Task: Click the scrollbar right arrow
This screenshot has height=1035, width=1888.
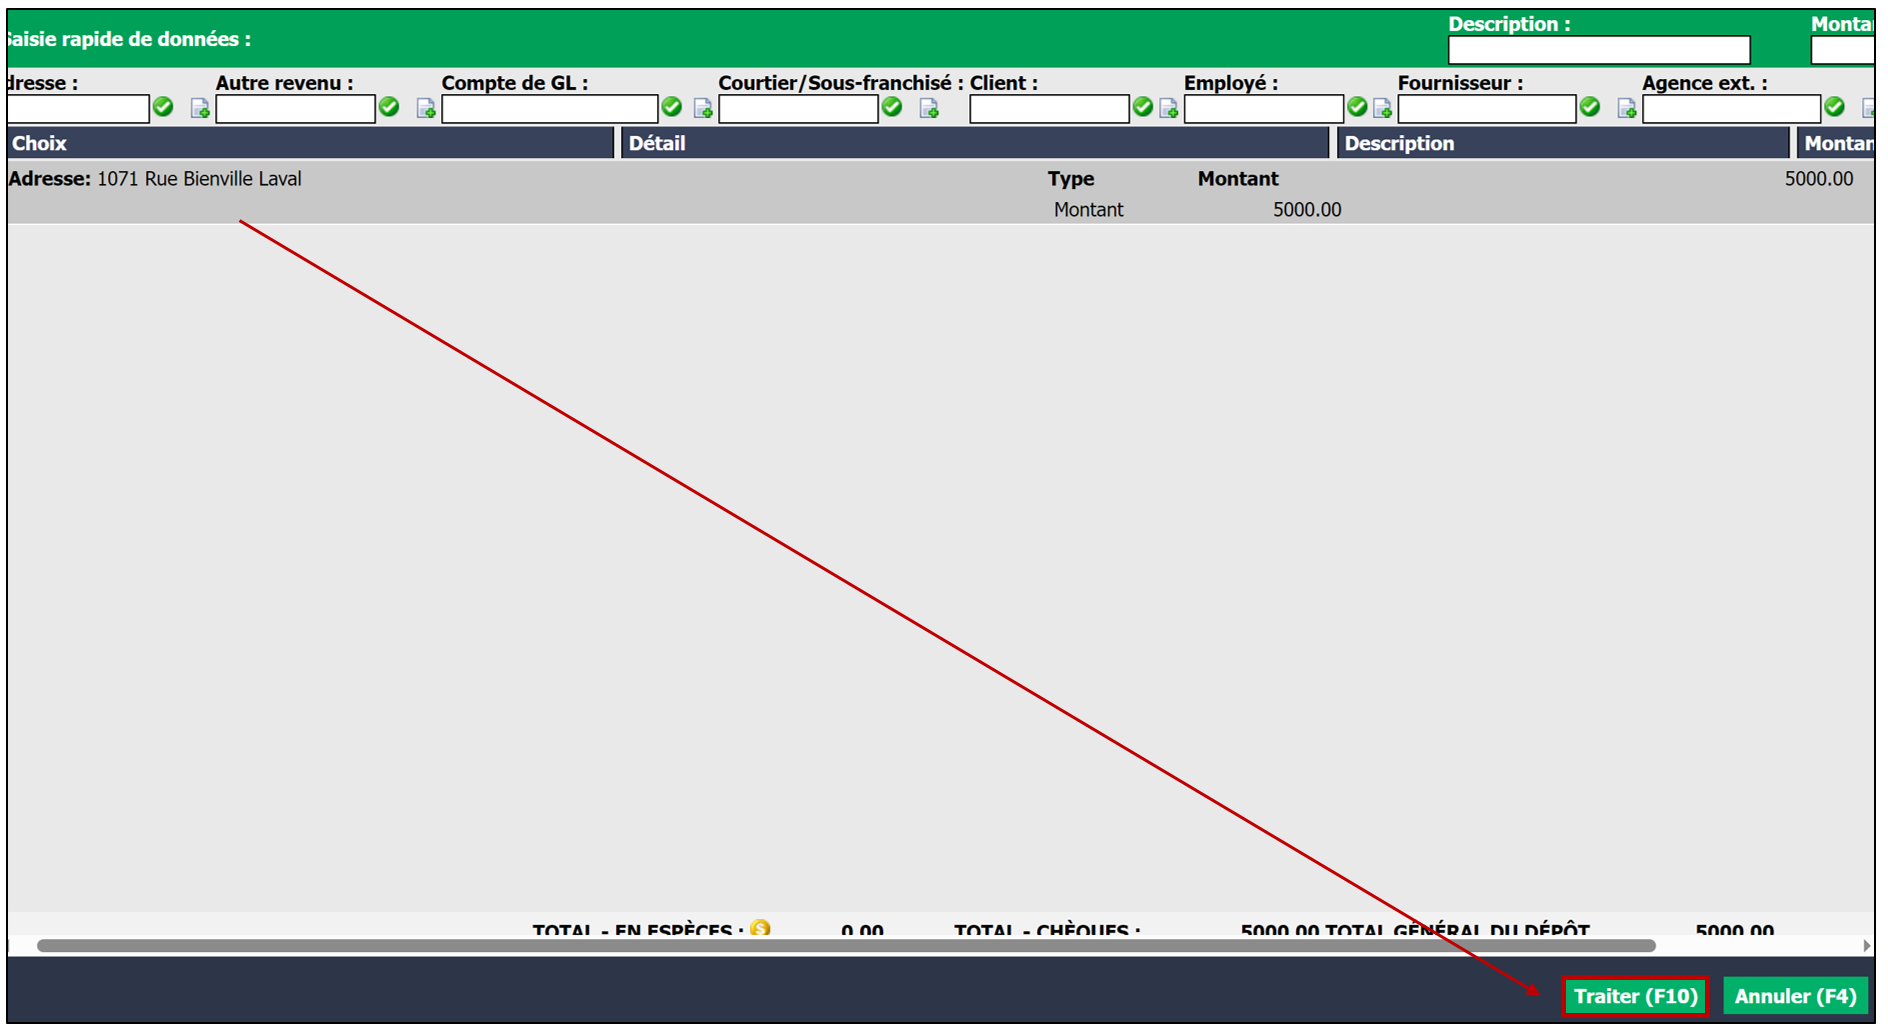Action: coord(1866,945)
